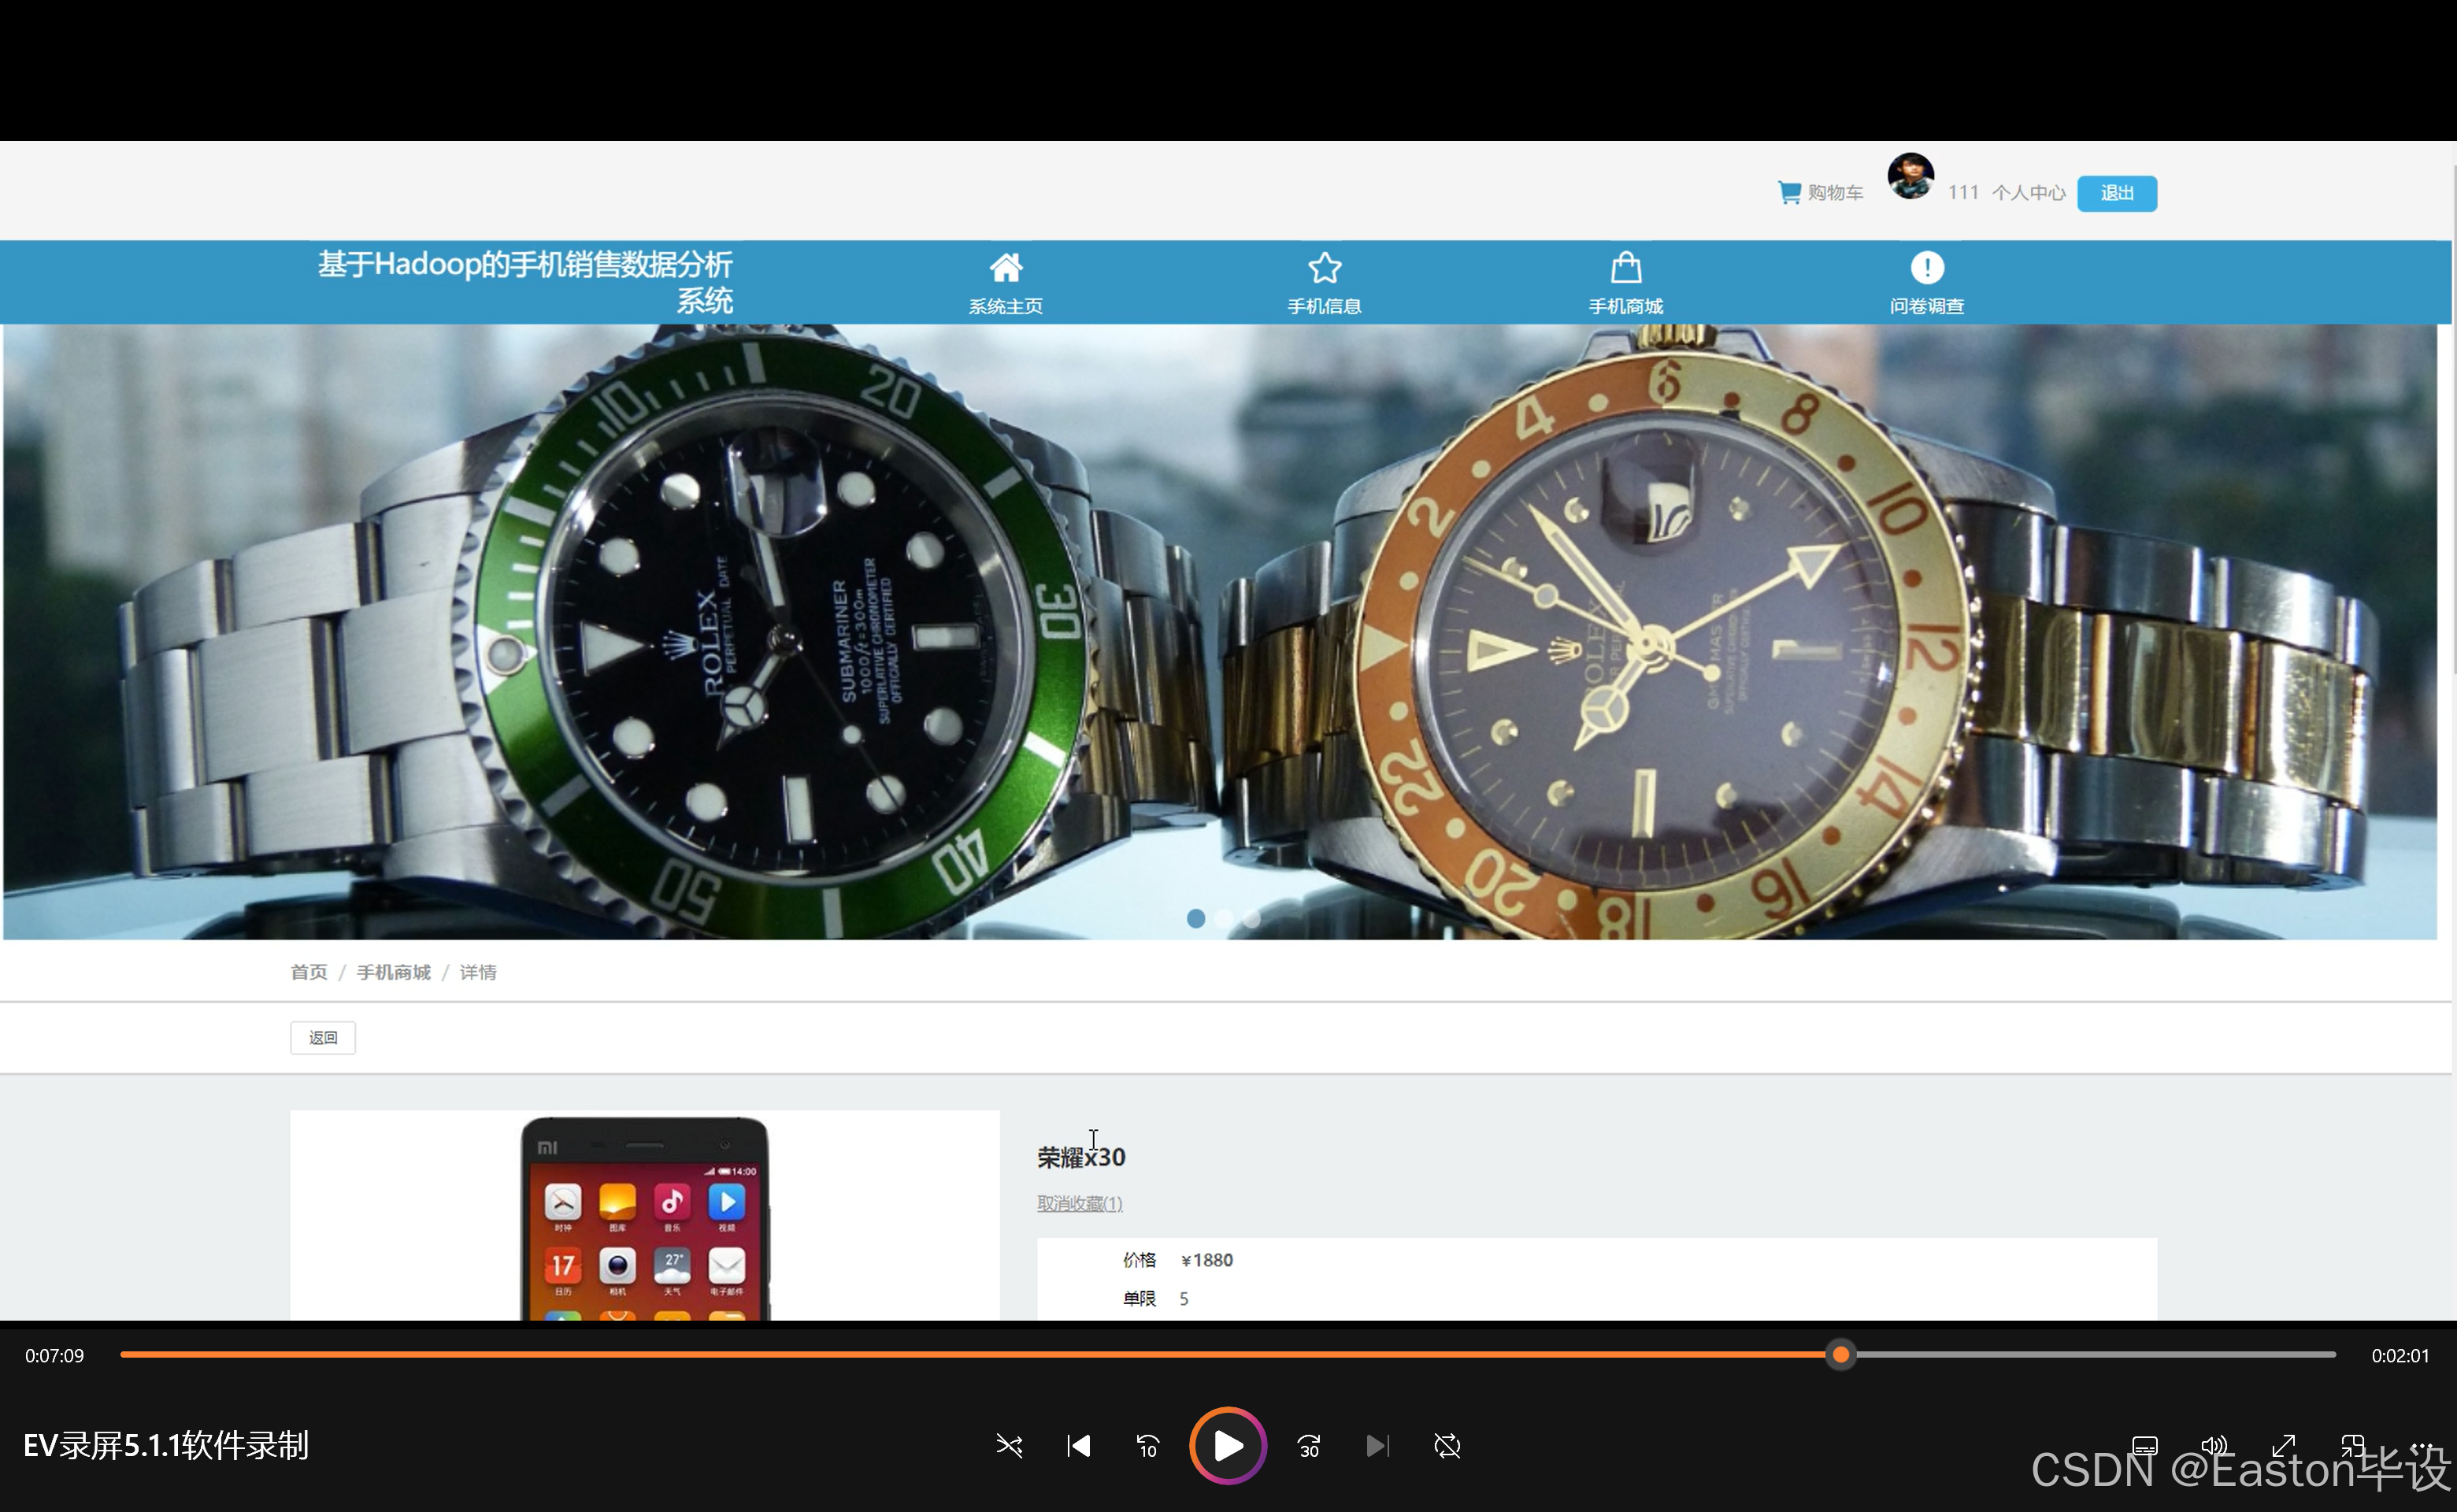Enter full screen video mode
Screen dimensions: 2457x1512
click(x=2284, y=1446)
